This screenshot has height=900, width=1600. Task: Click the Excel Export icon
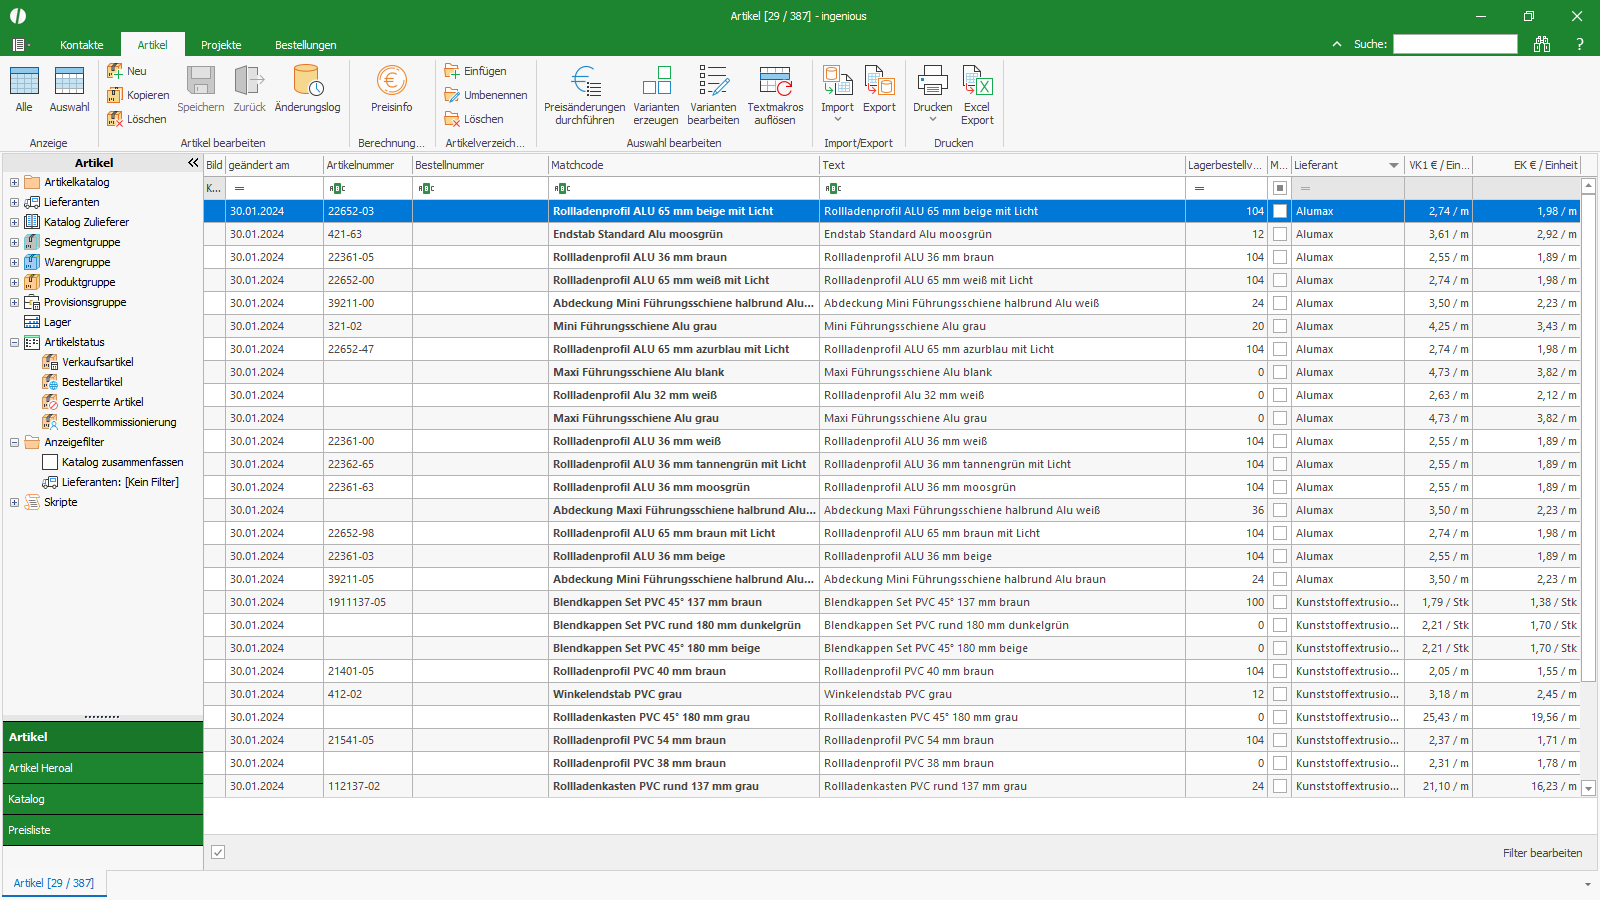coord(977,82)
